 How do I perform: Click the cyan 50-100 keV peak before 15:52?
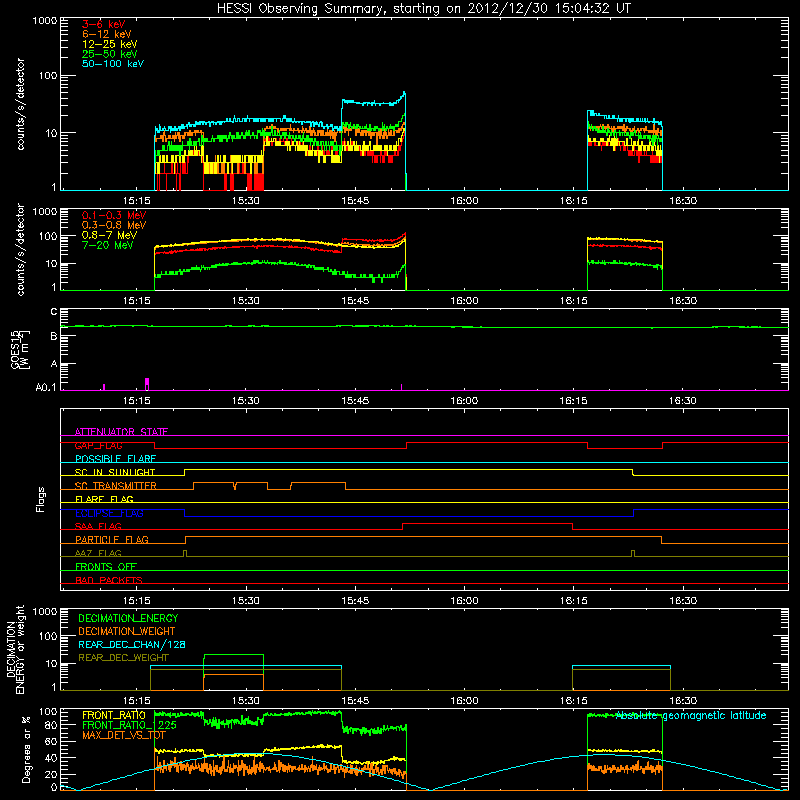click(x=404, y=93)
